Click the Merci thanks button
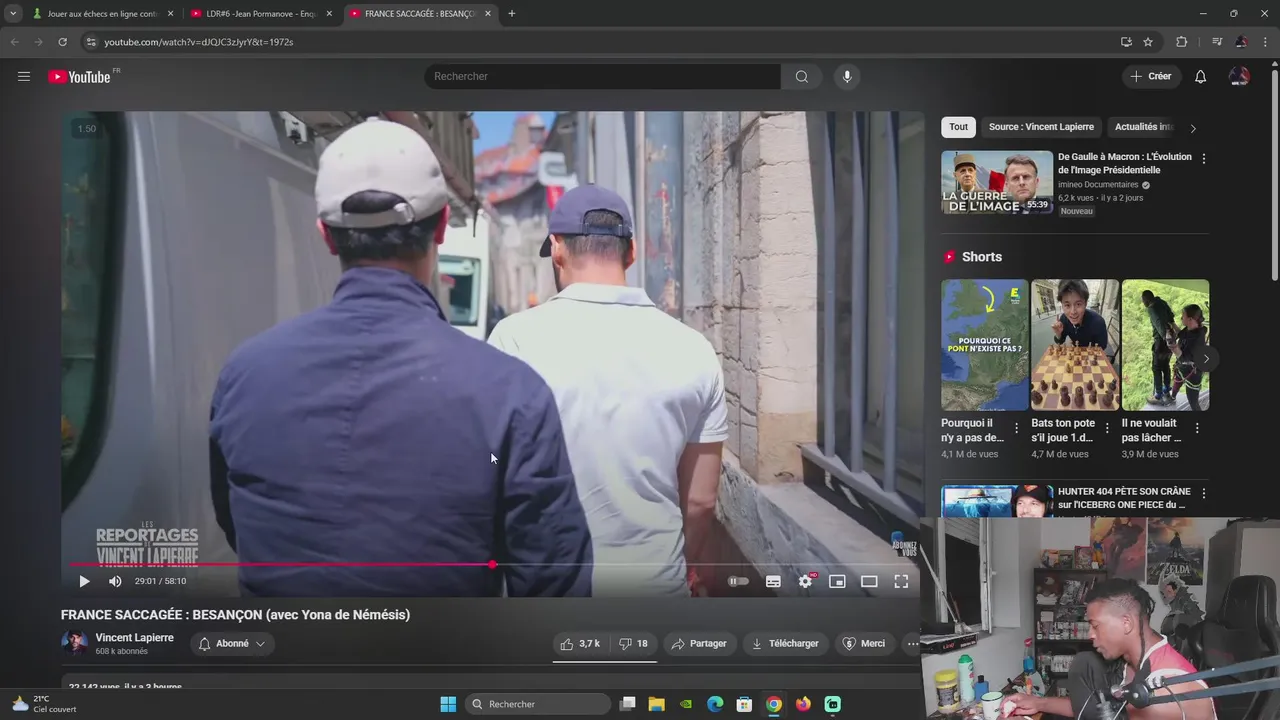Image resolution: width=1280 pixels, height=720 pixels. click(x=864, y=644)
